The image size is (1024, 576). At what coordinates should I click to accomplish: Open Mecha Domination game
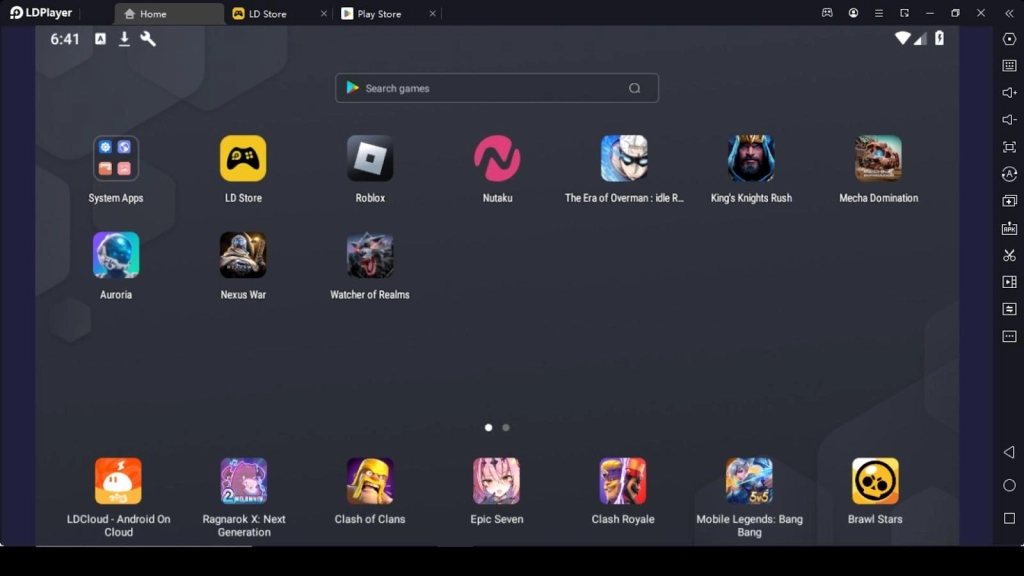point(878,159)
